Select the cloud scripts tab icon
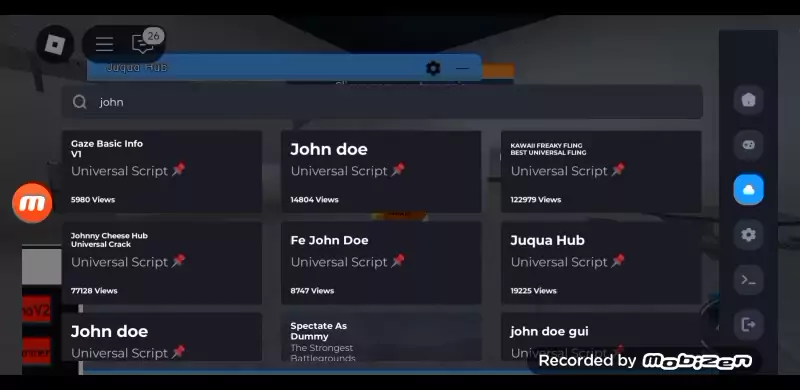Image resolution: width=800 pixels, height=390 pixels. pyautogui.click(x=748, y=190)
